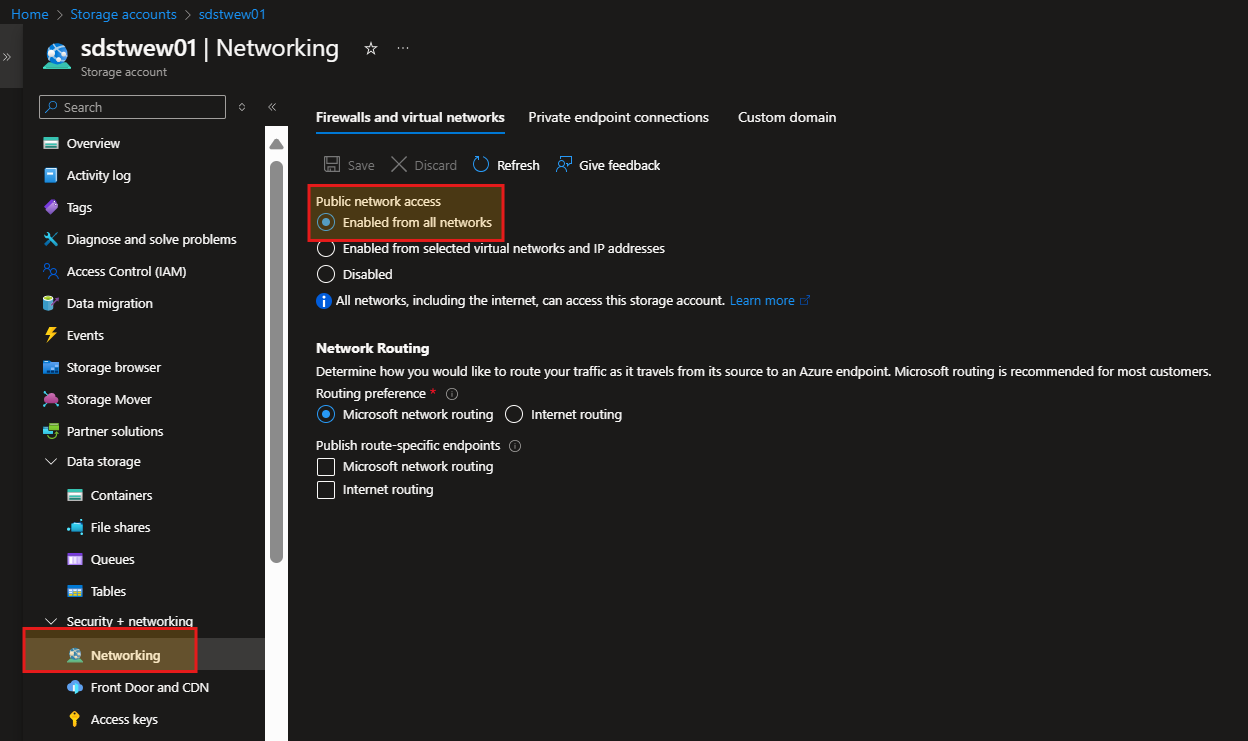Click the storage account icon in the header
This screenshot has height=741, width=1248.
click(57, 57)
